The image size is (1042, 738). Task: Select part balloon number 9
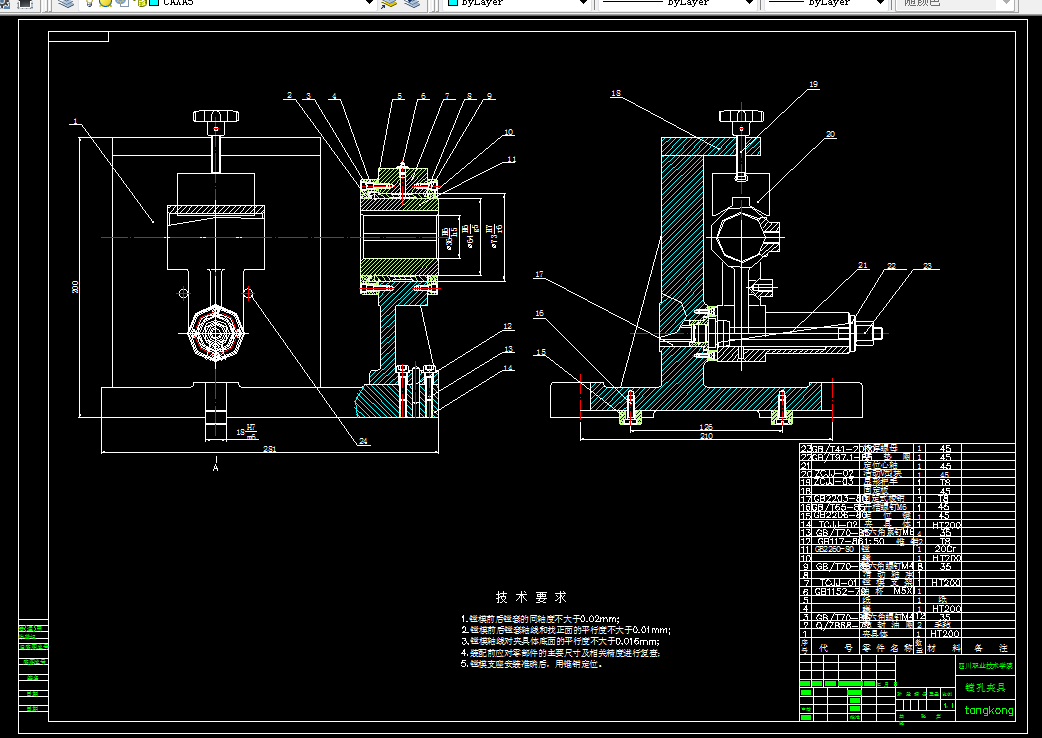point(490,96)
